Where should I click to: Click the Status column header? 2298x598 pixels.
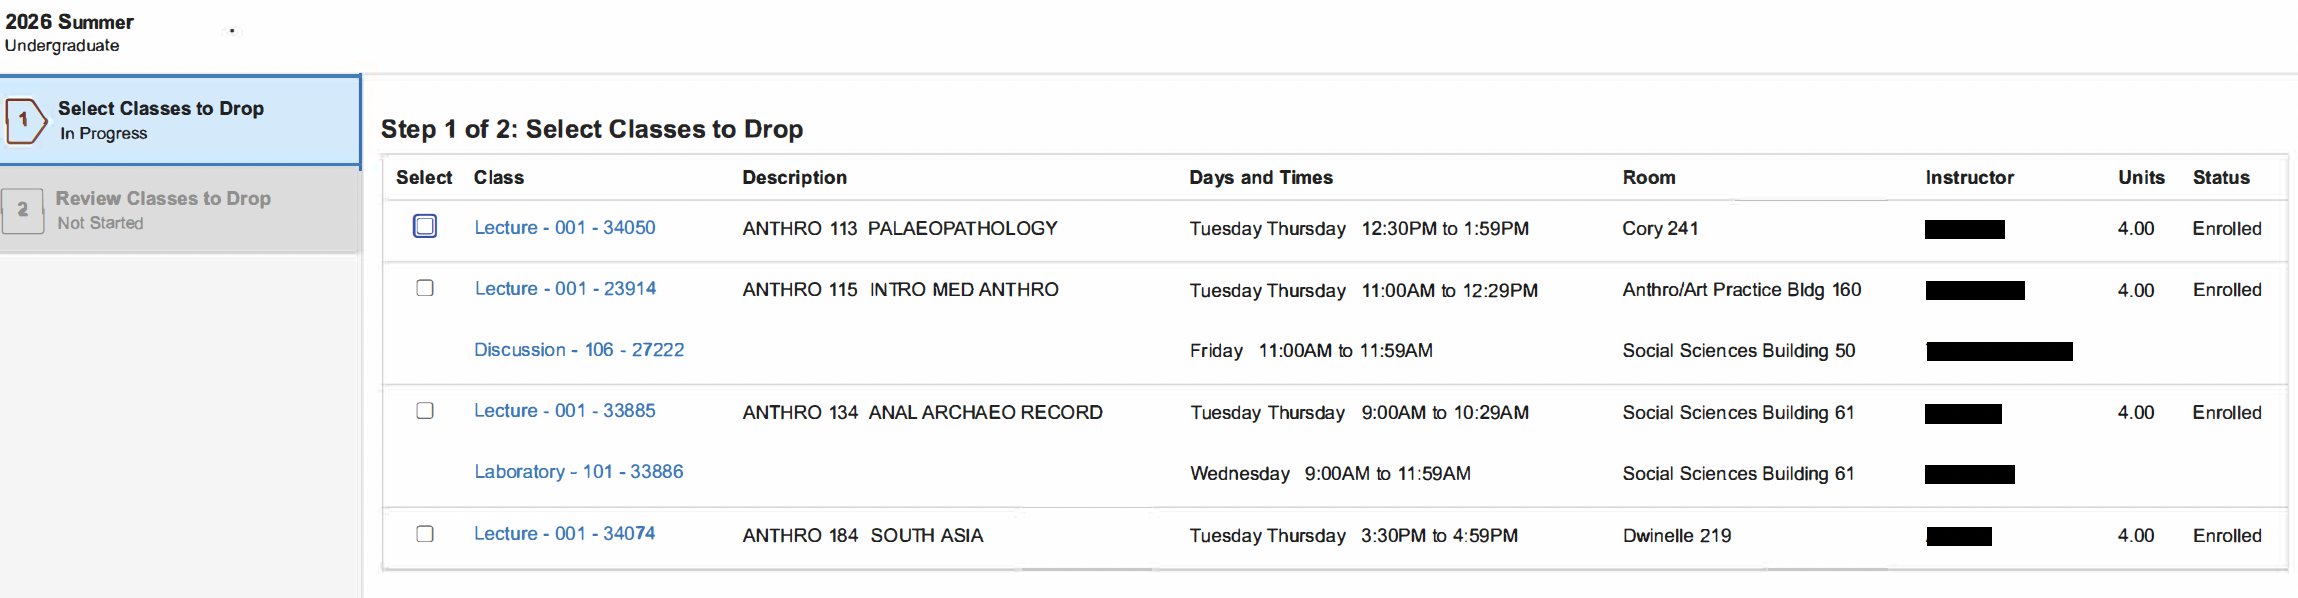2220,178
